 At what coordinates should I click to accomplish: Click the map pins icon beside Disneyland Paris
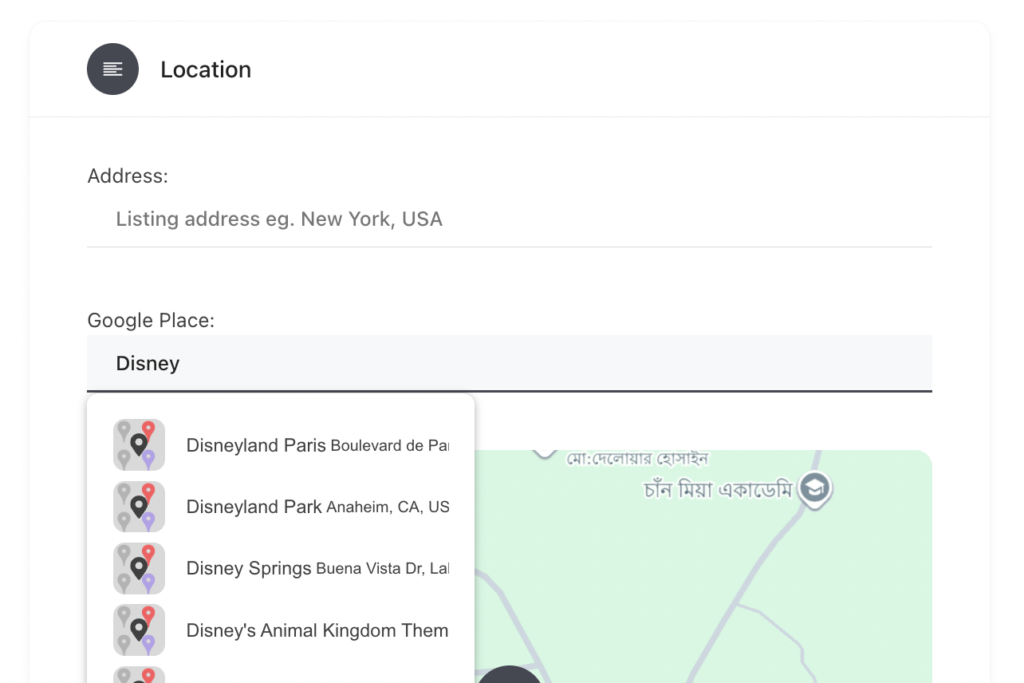(138, 445)
